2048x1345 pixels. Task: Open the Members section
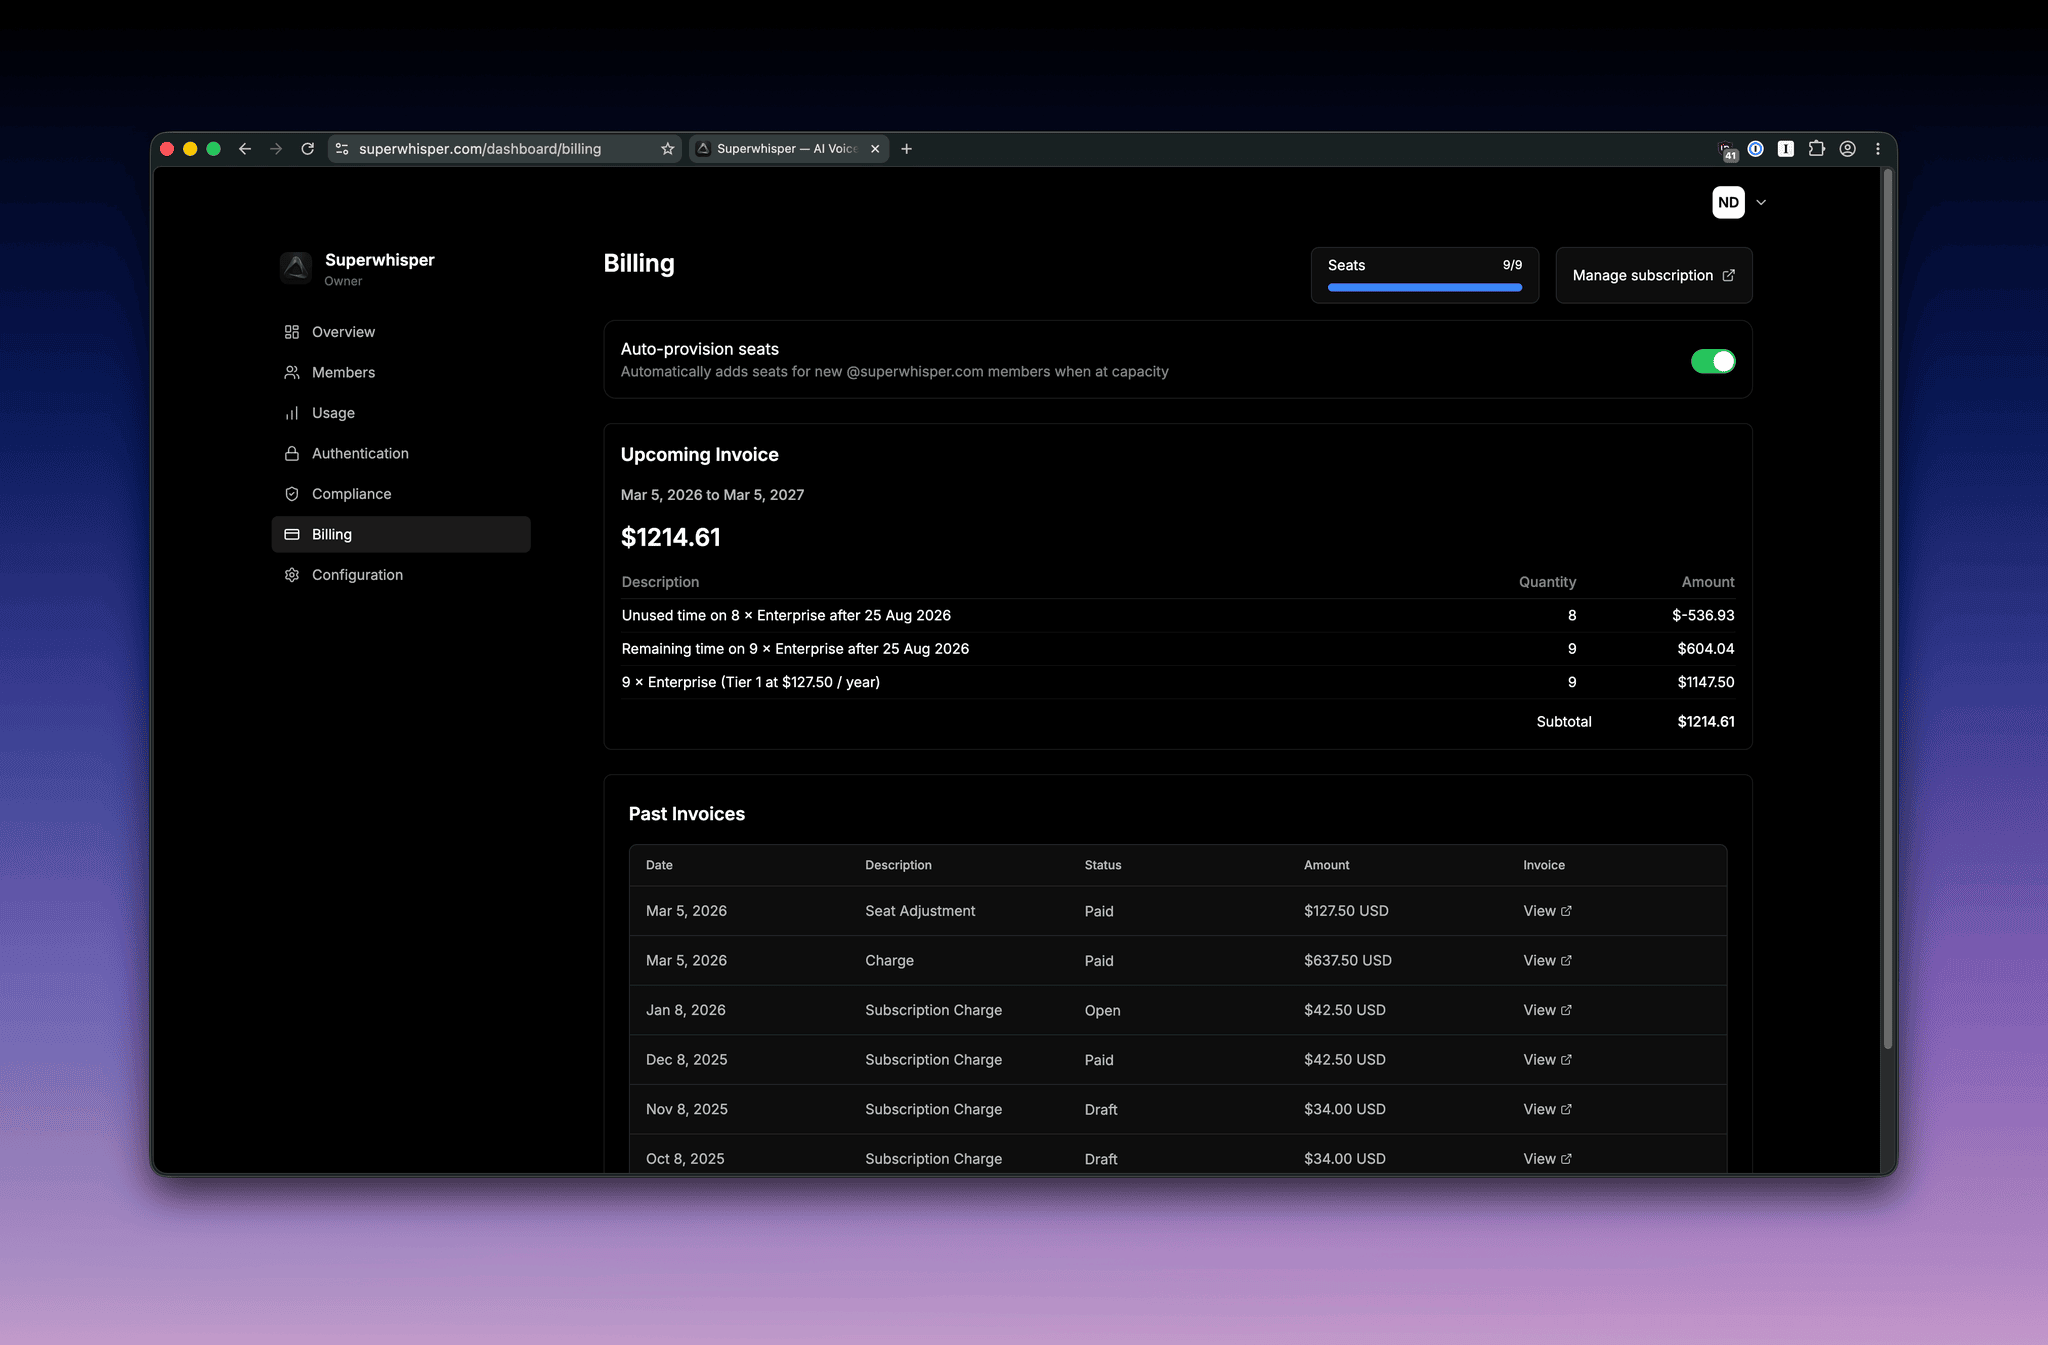point(401,372)
